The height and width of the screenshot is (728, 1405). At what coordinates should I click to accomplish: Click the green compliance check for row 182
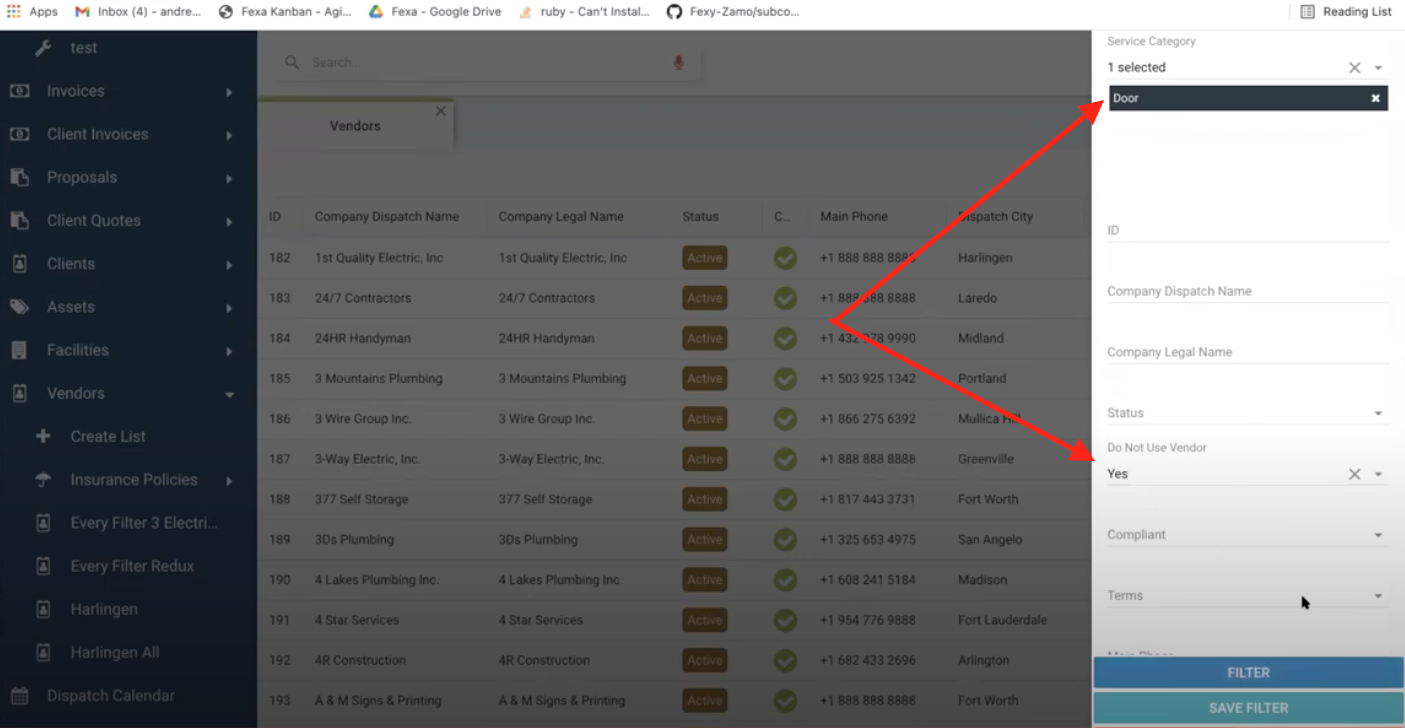785,258
